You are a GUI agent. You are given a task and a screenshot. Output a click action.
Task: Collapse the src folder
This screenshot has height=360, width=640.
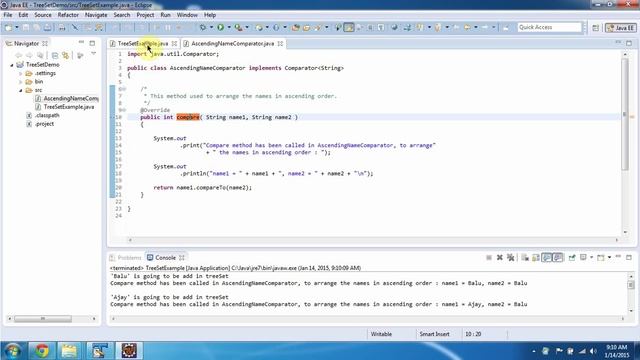coord(20,90)
